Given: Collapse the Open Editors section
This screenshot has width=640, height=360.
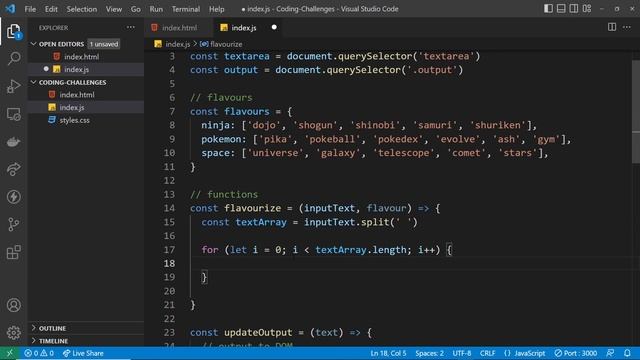Looking at the screenshot, I should tap(62, 44).
